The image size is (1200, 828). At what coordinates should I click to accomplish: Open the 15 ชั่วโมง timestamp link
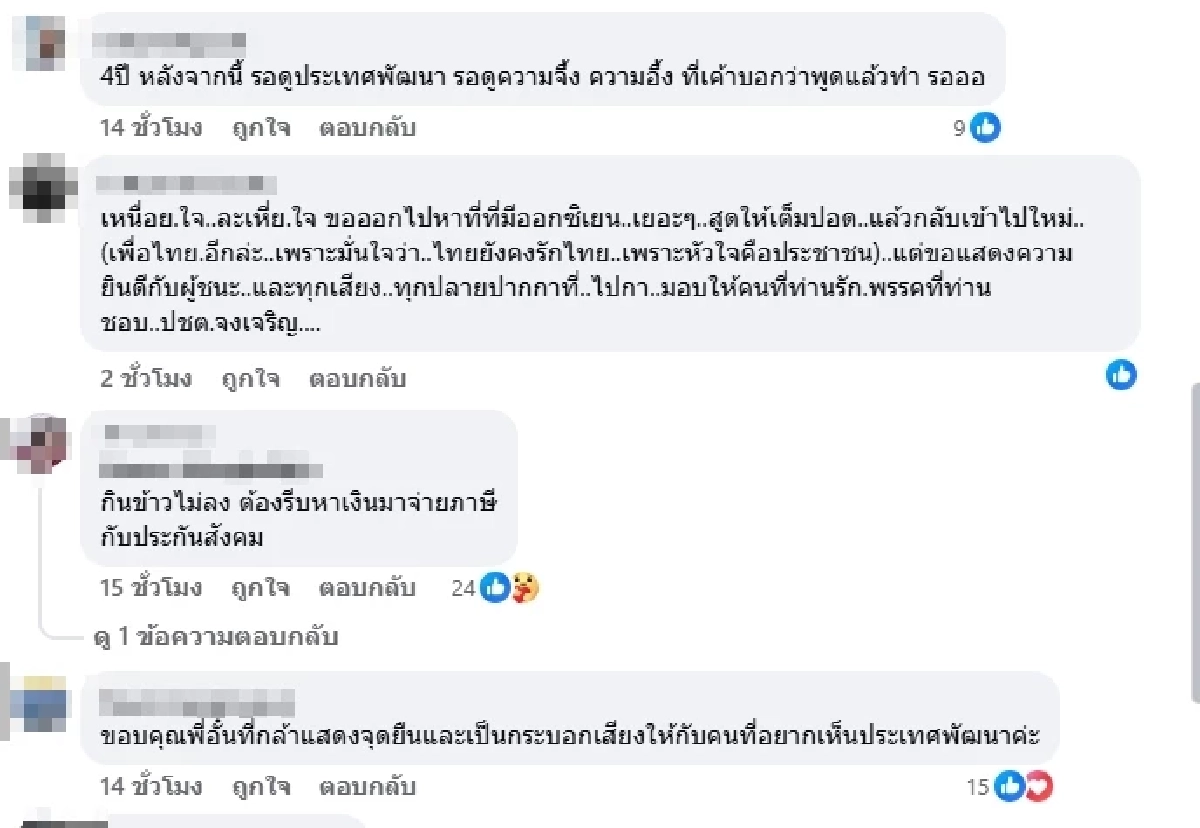pos(150,589)
